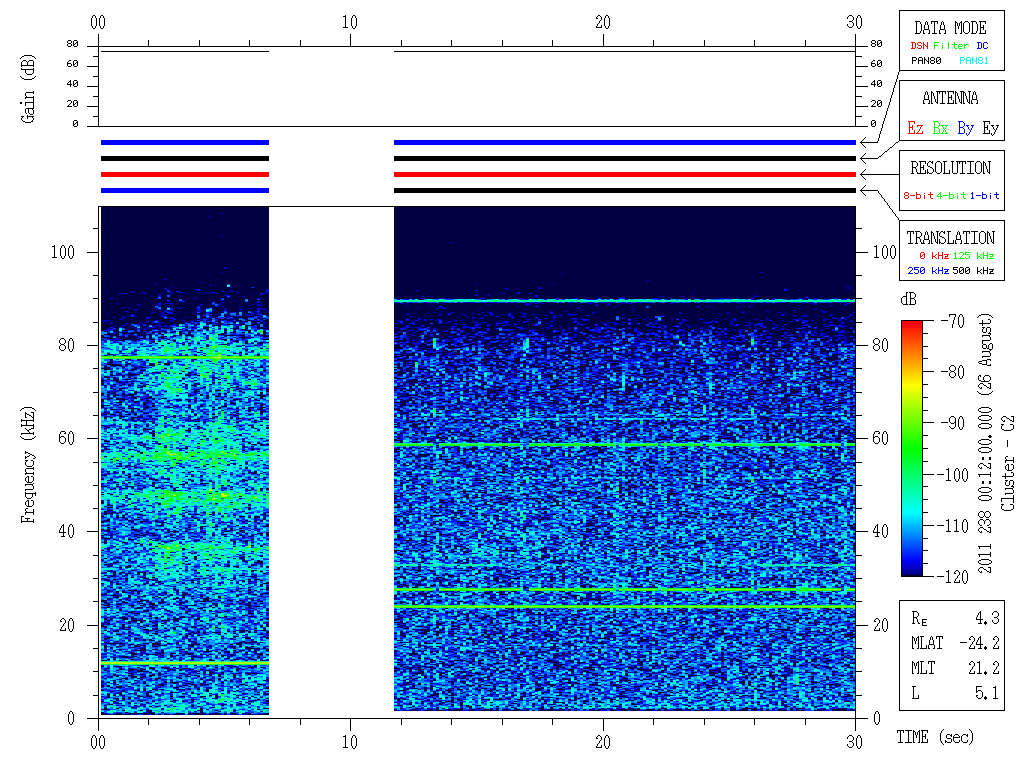Screen dimensions: 1024x768
Task: Click the Gain (dB) axis label
Action: tap(27, 89)
